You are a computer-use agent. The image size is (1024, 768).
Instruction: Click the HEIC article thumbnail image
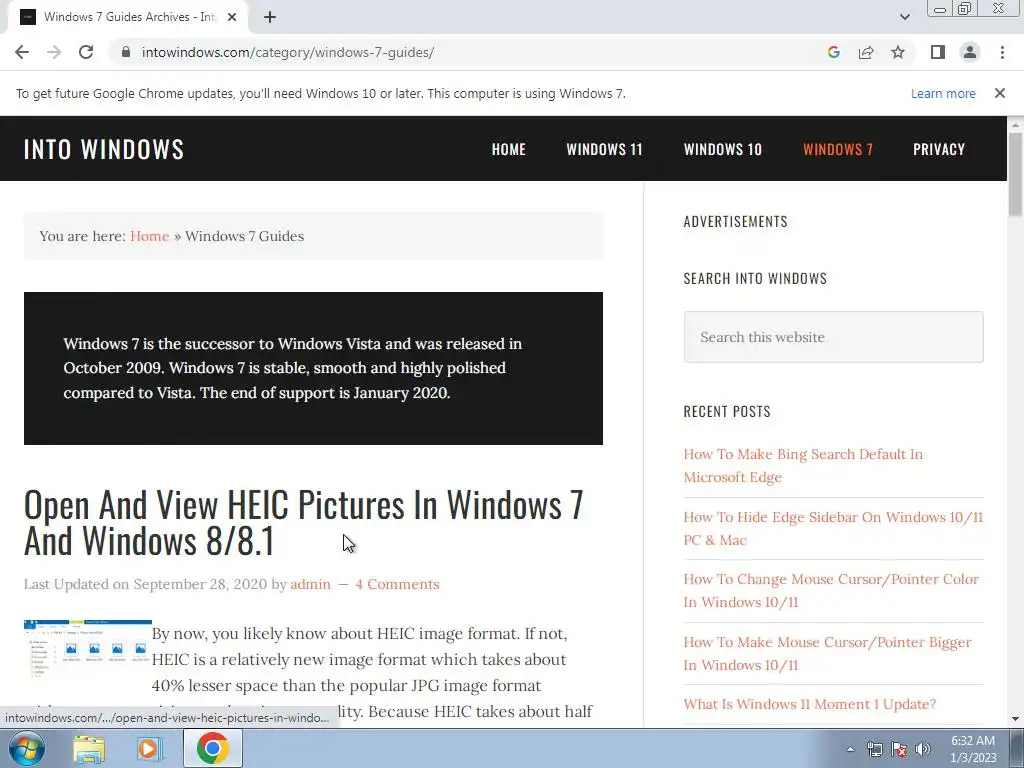88,648
